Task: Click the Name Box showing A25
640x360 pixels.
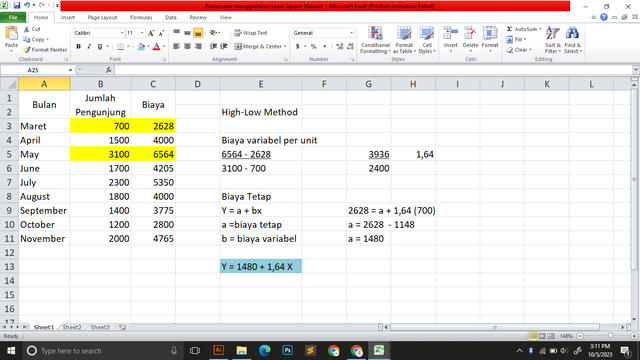Action: coord(34,70)
